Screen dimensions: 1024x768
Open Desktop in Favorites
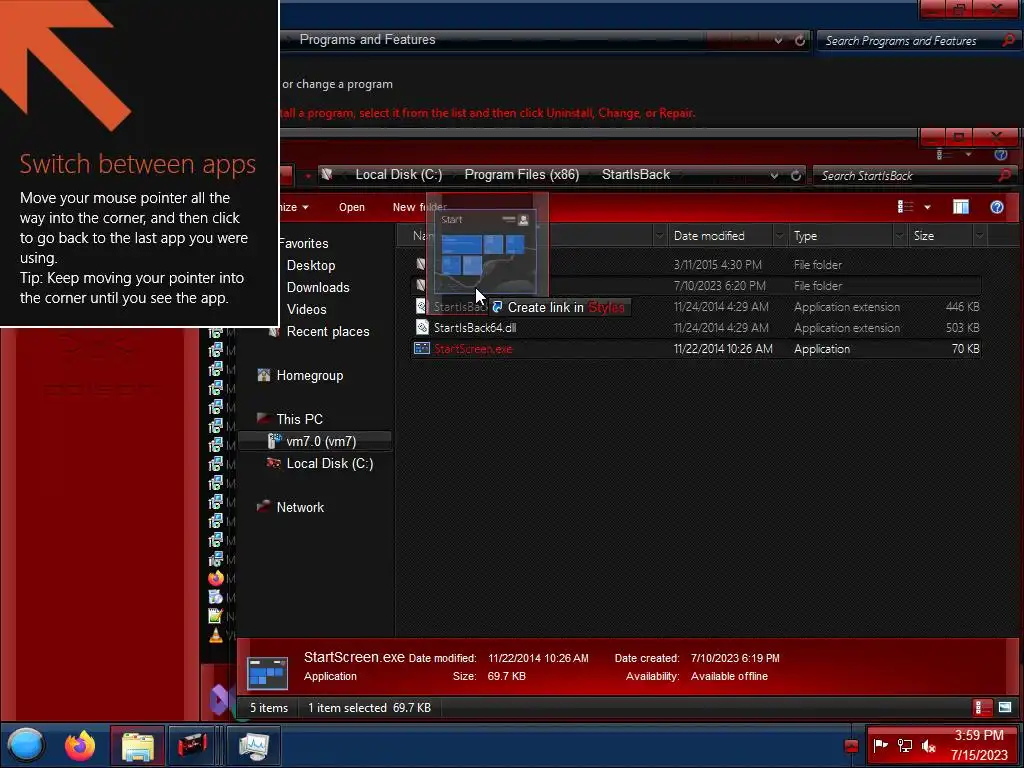pyautogui.click(x=310, y=265)
